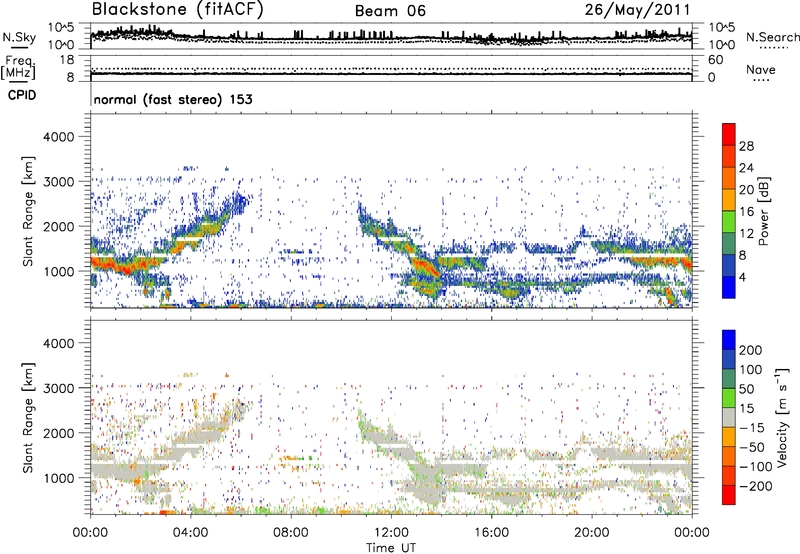
Task: Click the 'Nave' legend label
Action: pos(761,69)
